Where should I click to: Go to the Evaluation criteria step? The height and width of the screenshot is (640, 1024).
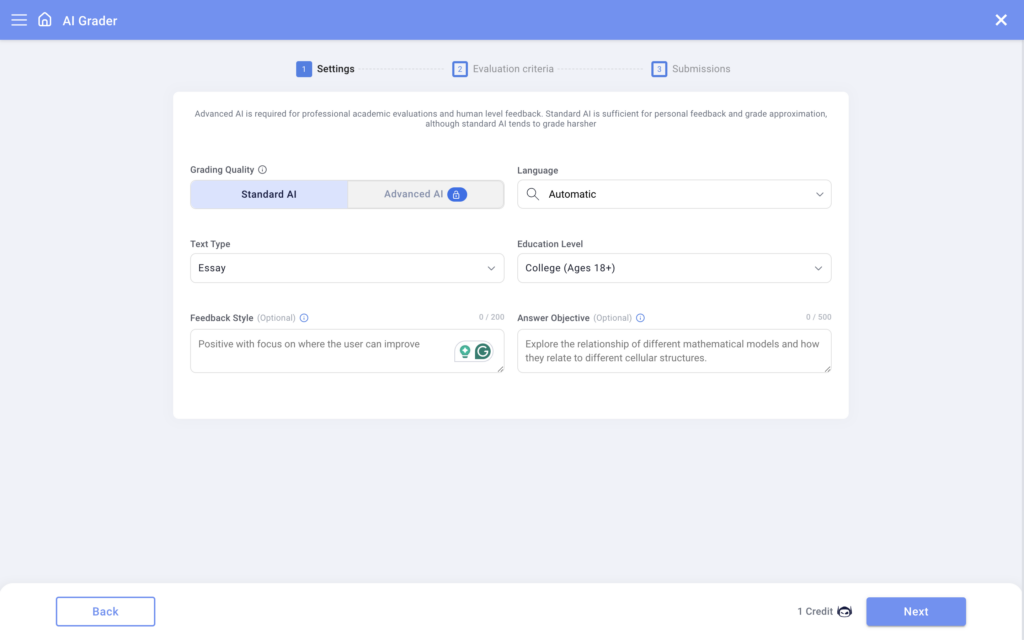point(506,68)
